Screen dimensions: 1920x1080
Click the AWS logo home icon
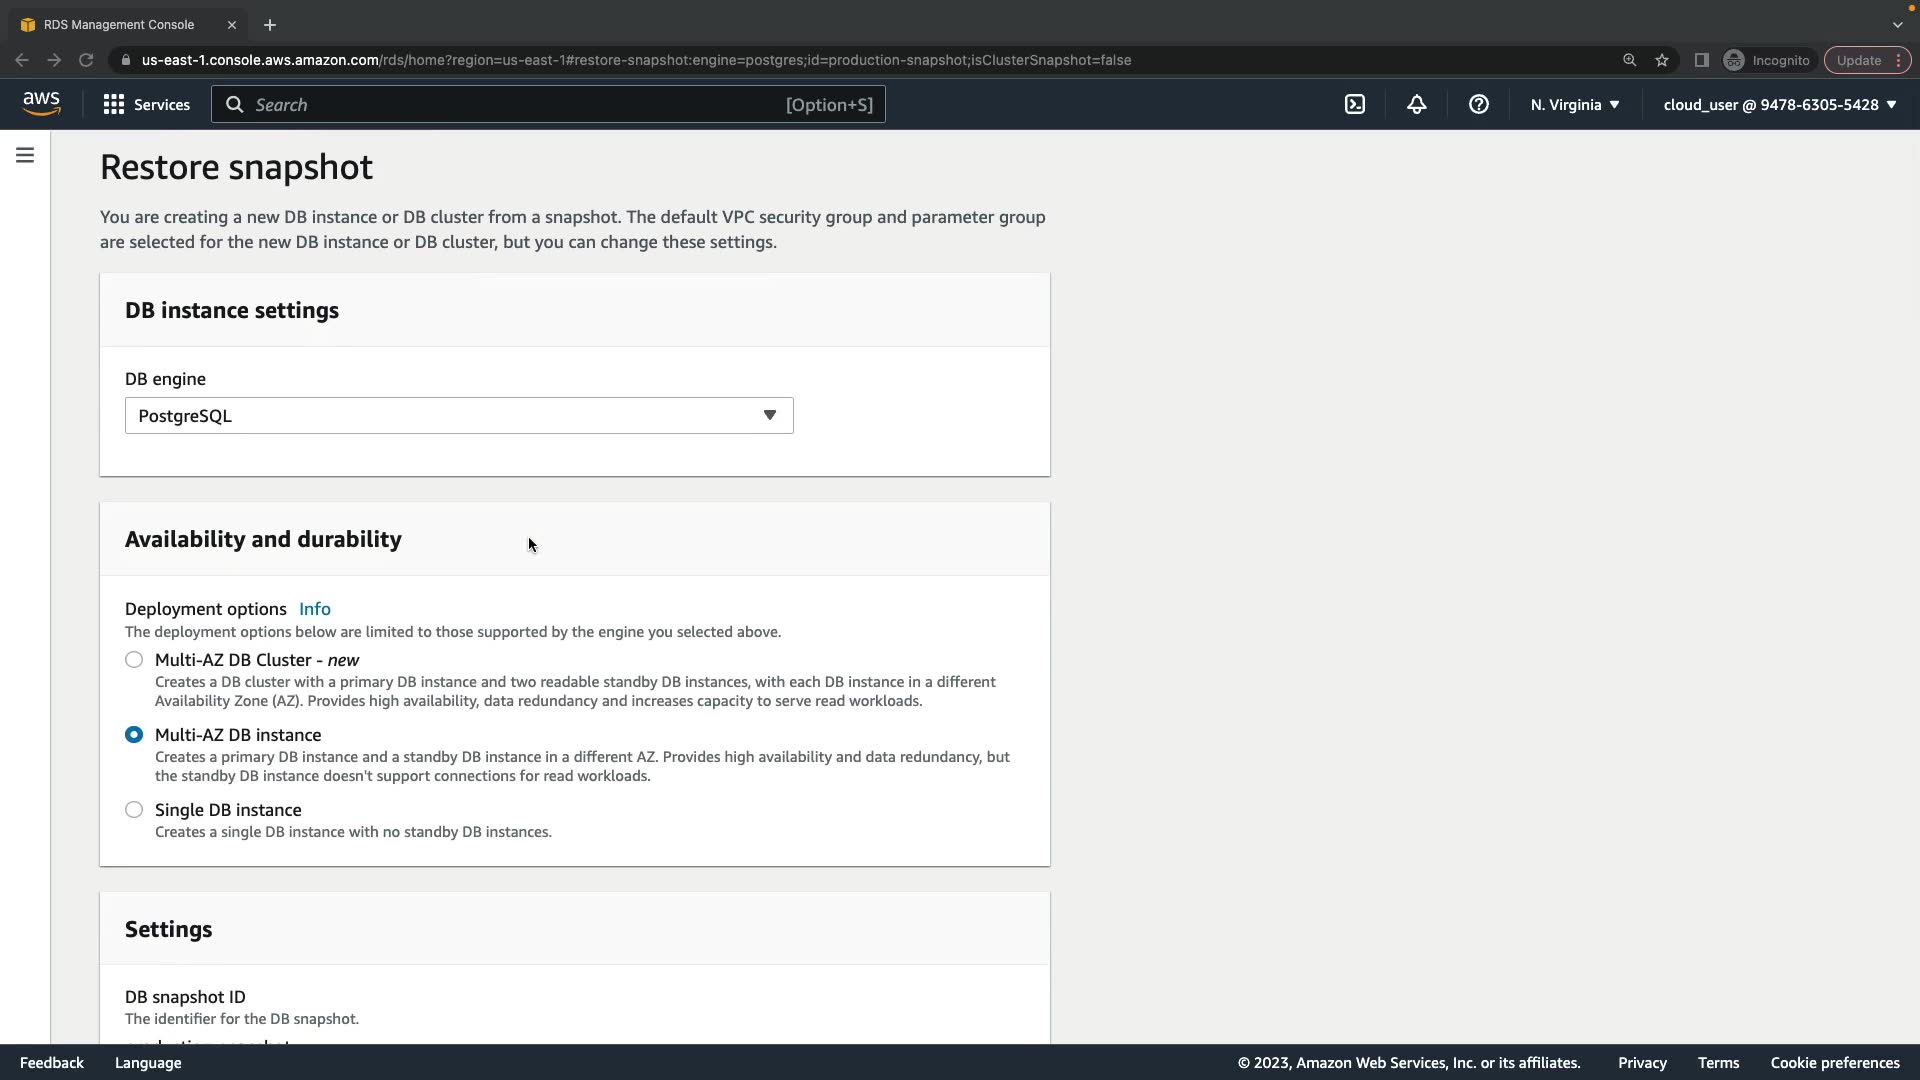tap(41, 104)
